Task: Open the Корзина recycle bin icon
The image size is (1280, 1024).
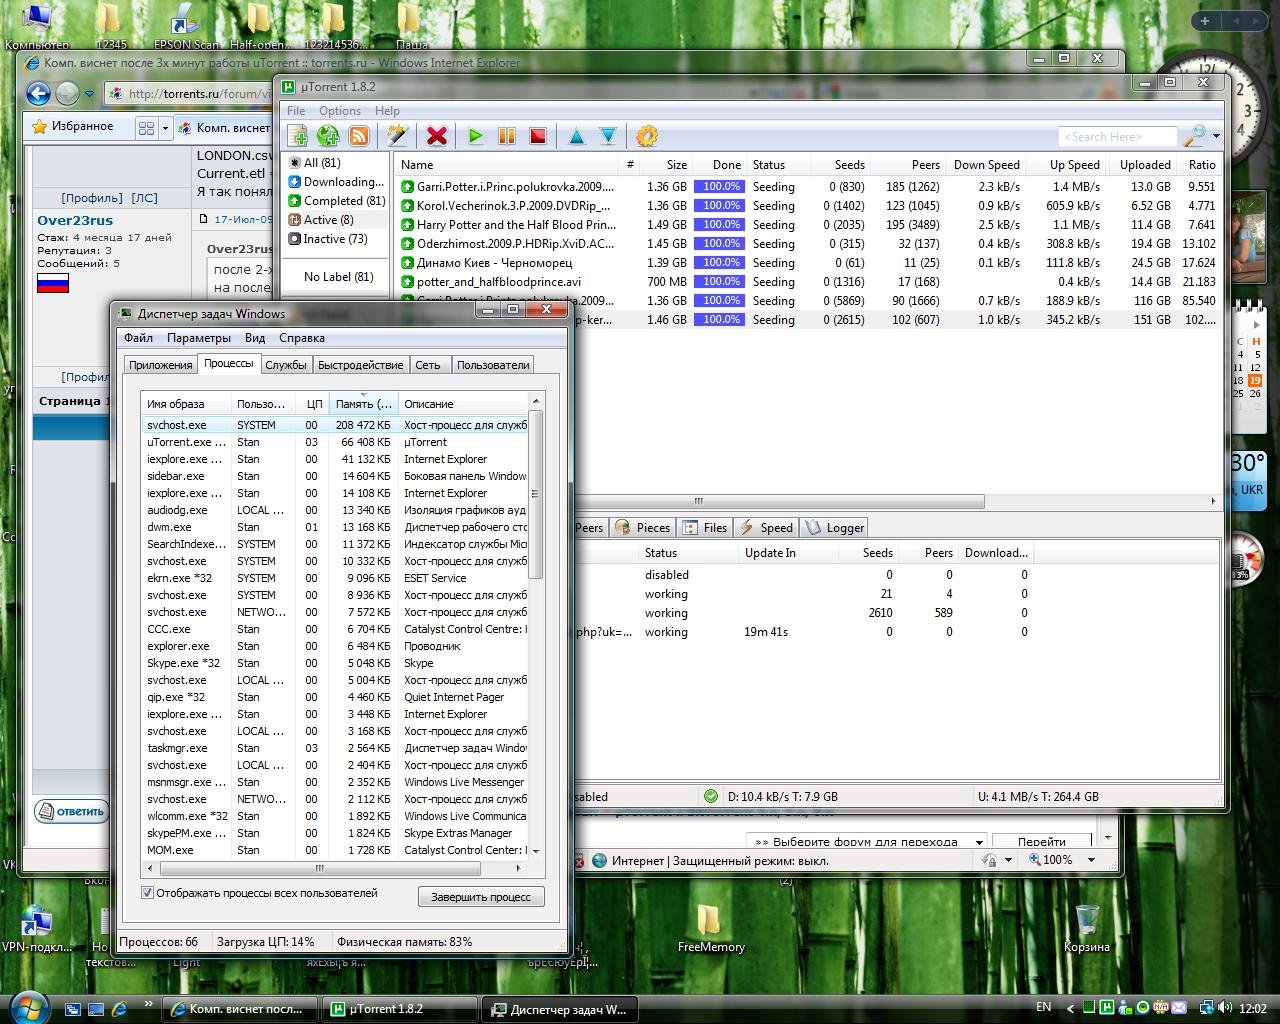Action: coord(1087,929)
